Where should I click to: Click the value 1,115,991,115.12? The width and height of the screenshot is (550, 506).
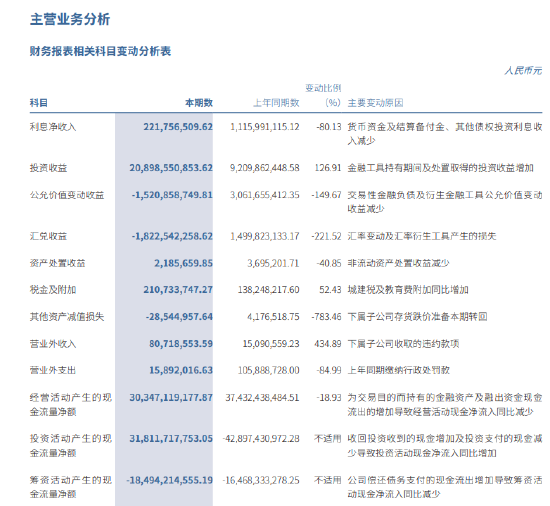coord(265,127)
